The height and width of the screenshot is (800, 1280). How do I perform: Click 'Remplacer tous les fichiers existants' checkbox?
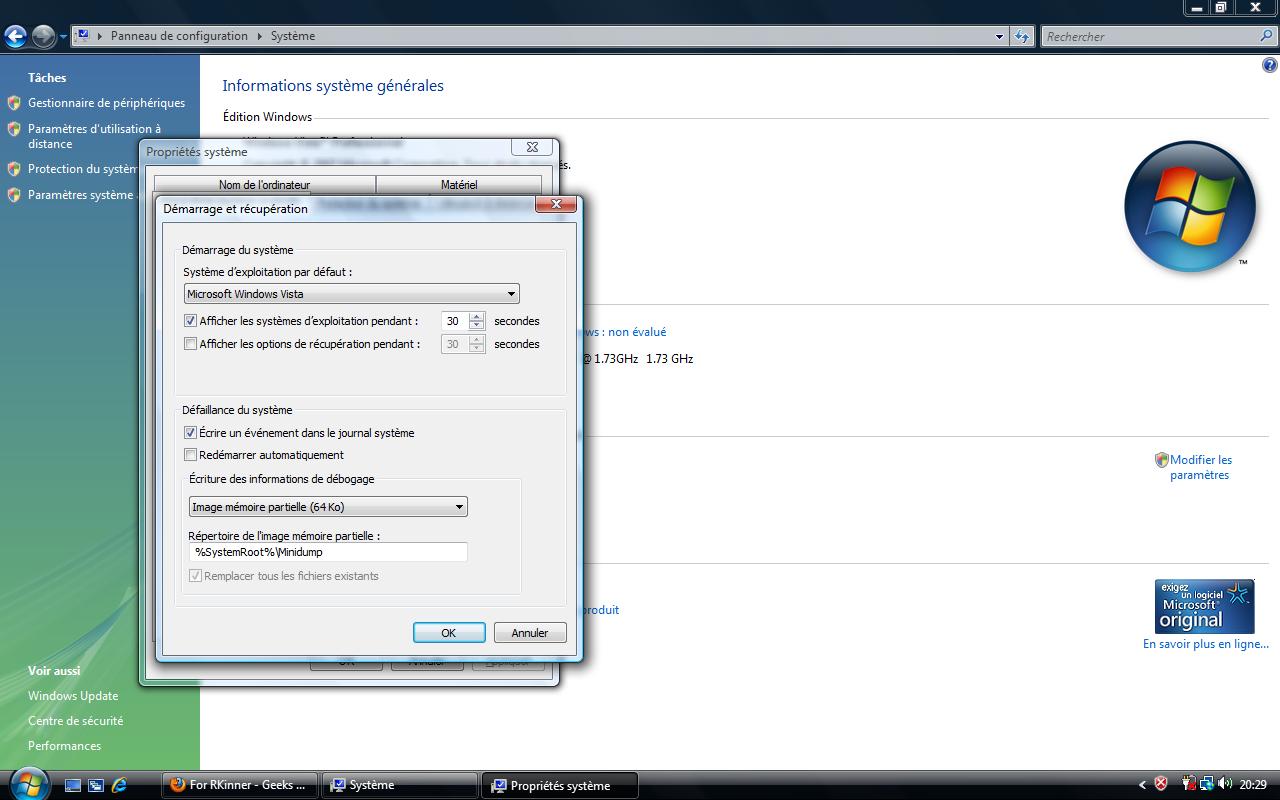tap(196, 576)
